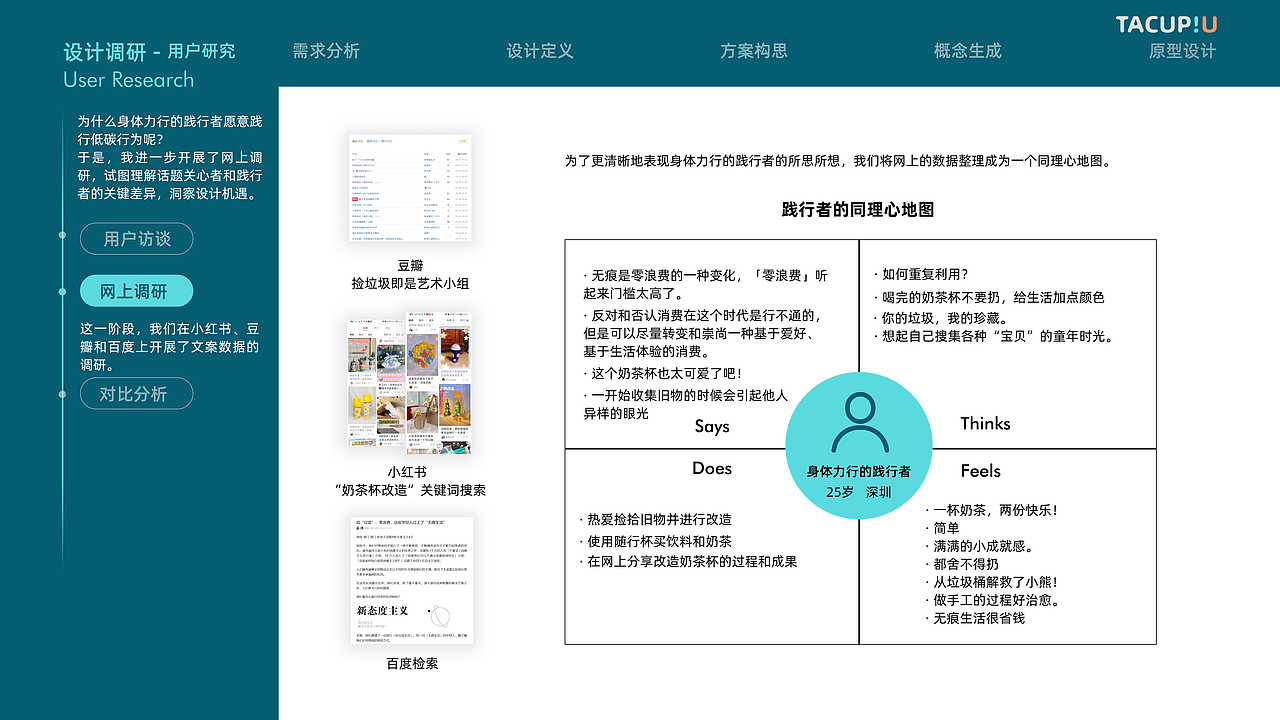Click the 身体力行的践行者 persona label
The height and width of the screenshot is (720, 1280).
(x=859, y=471)
